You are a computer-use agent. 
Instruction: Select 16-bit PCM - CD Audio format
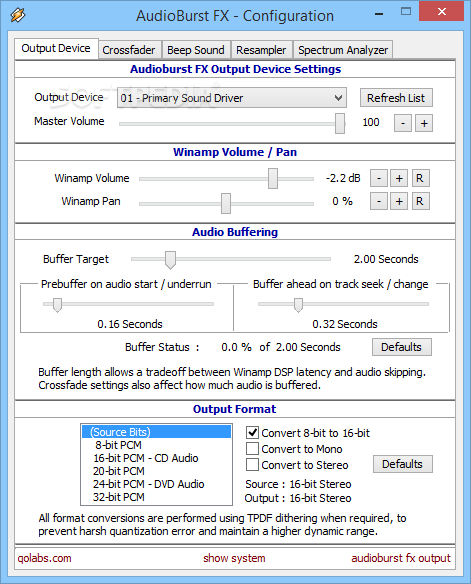coord(156,458)
